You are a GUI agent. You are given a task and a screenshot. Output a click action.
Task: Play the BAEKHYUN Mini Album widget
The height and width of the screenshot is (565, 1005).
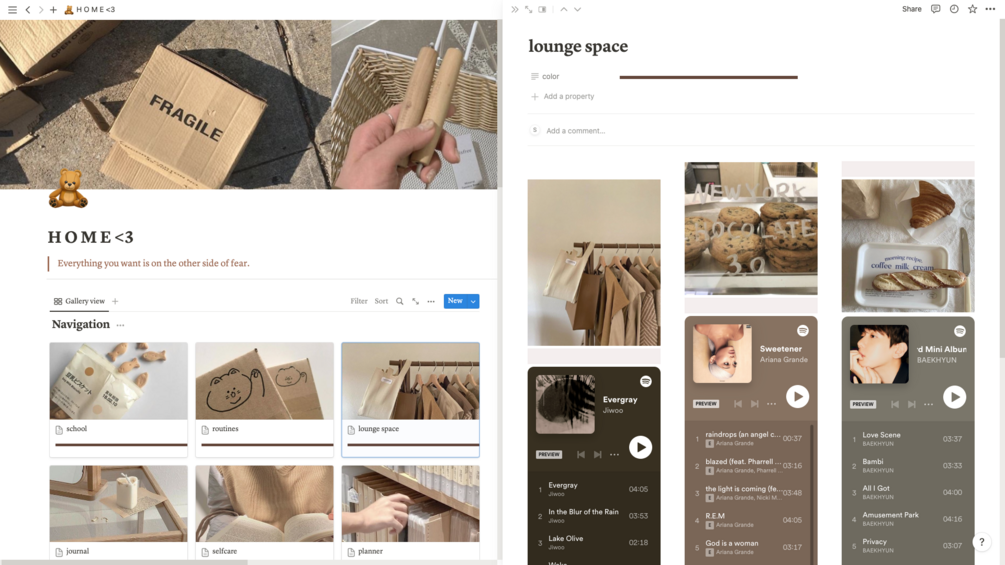954,397
